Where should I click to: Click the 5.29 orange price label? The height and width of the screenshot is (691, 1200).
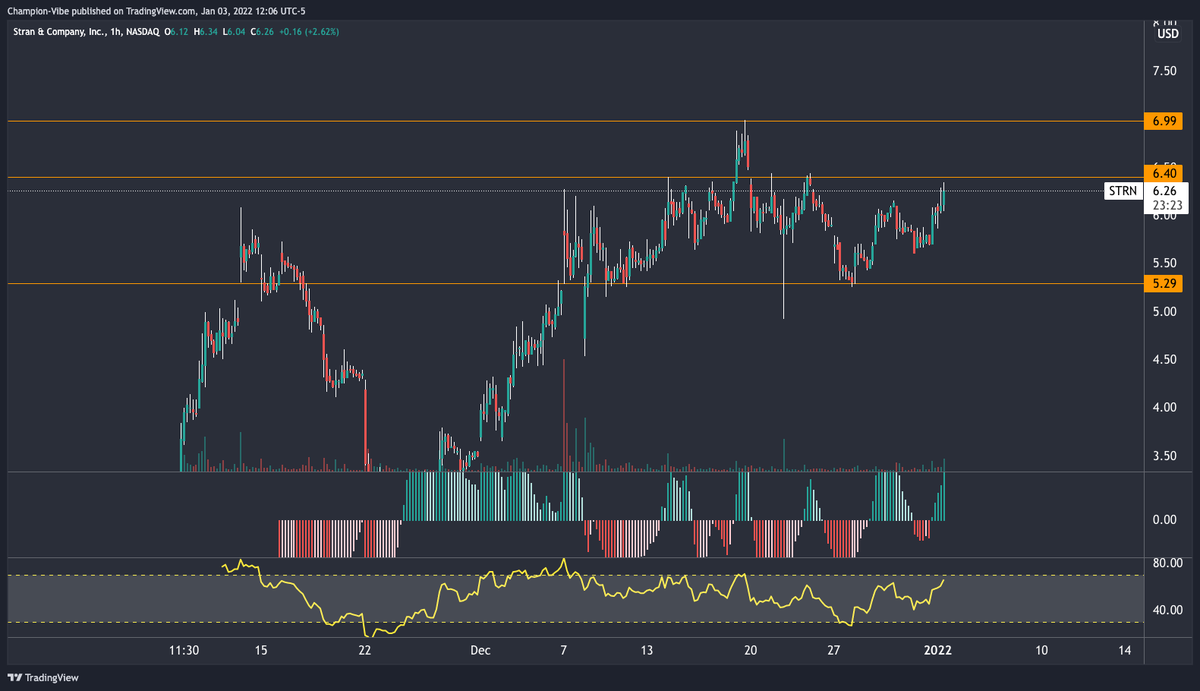point(1165,284)
